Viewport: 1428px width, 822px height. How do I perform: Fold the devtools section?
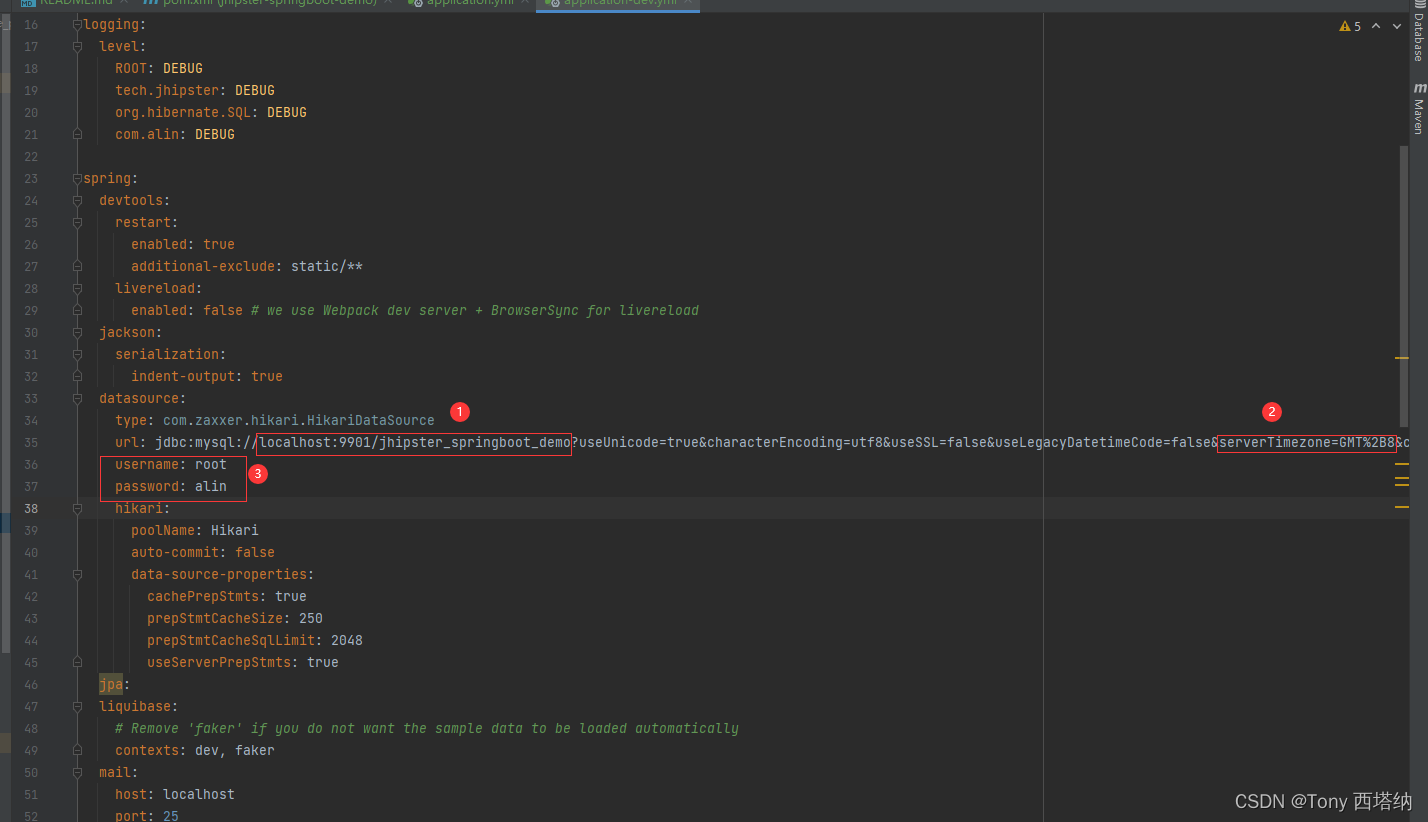click(77, 201)
